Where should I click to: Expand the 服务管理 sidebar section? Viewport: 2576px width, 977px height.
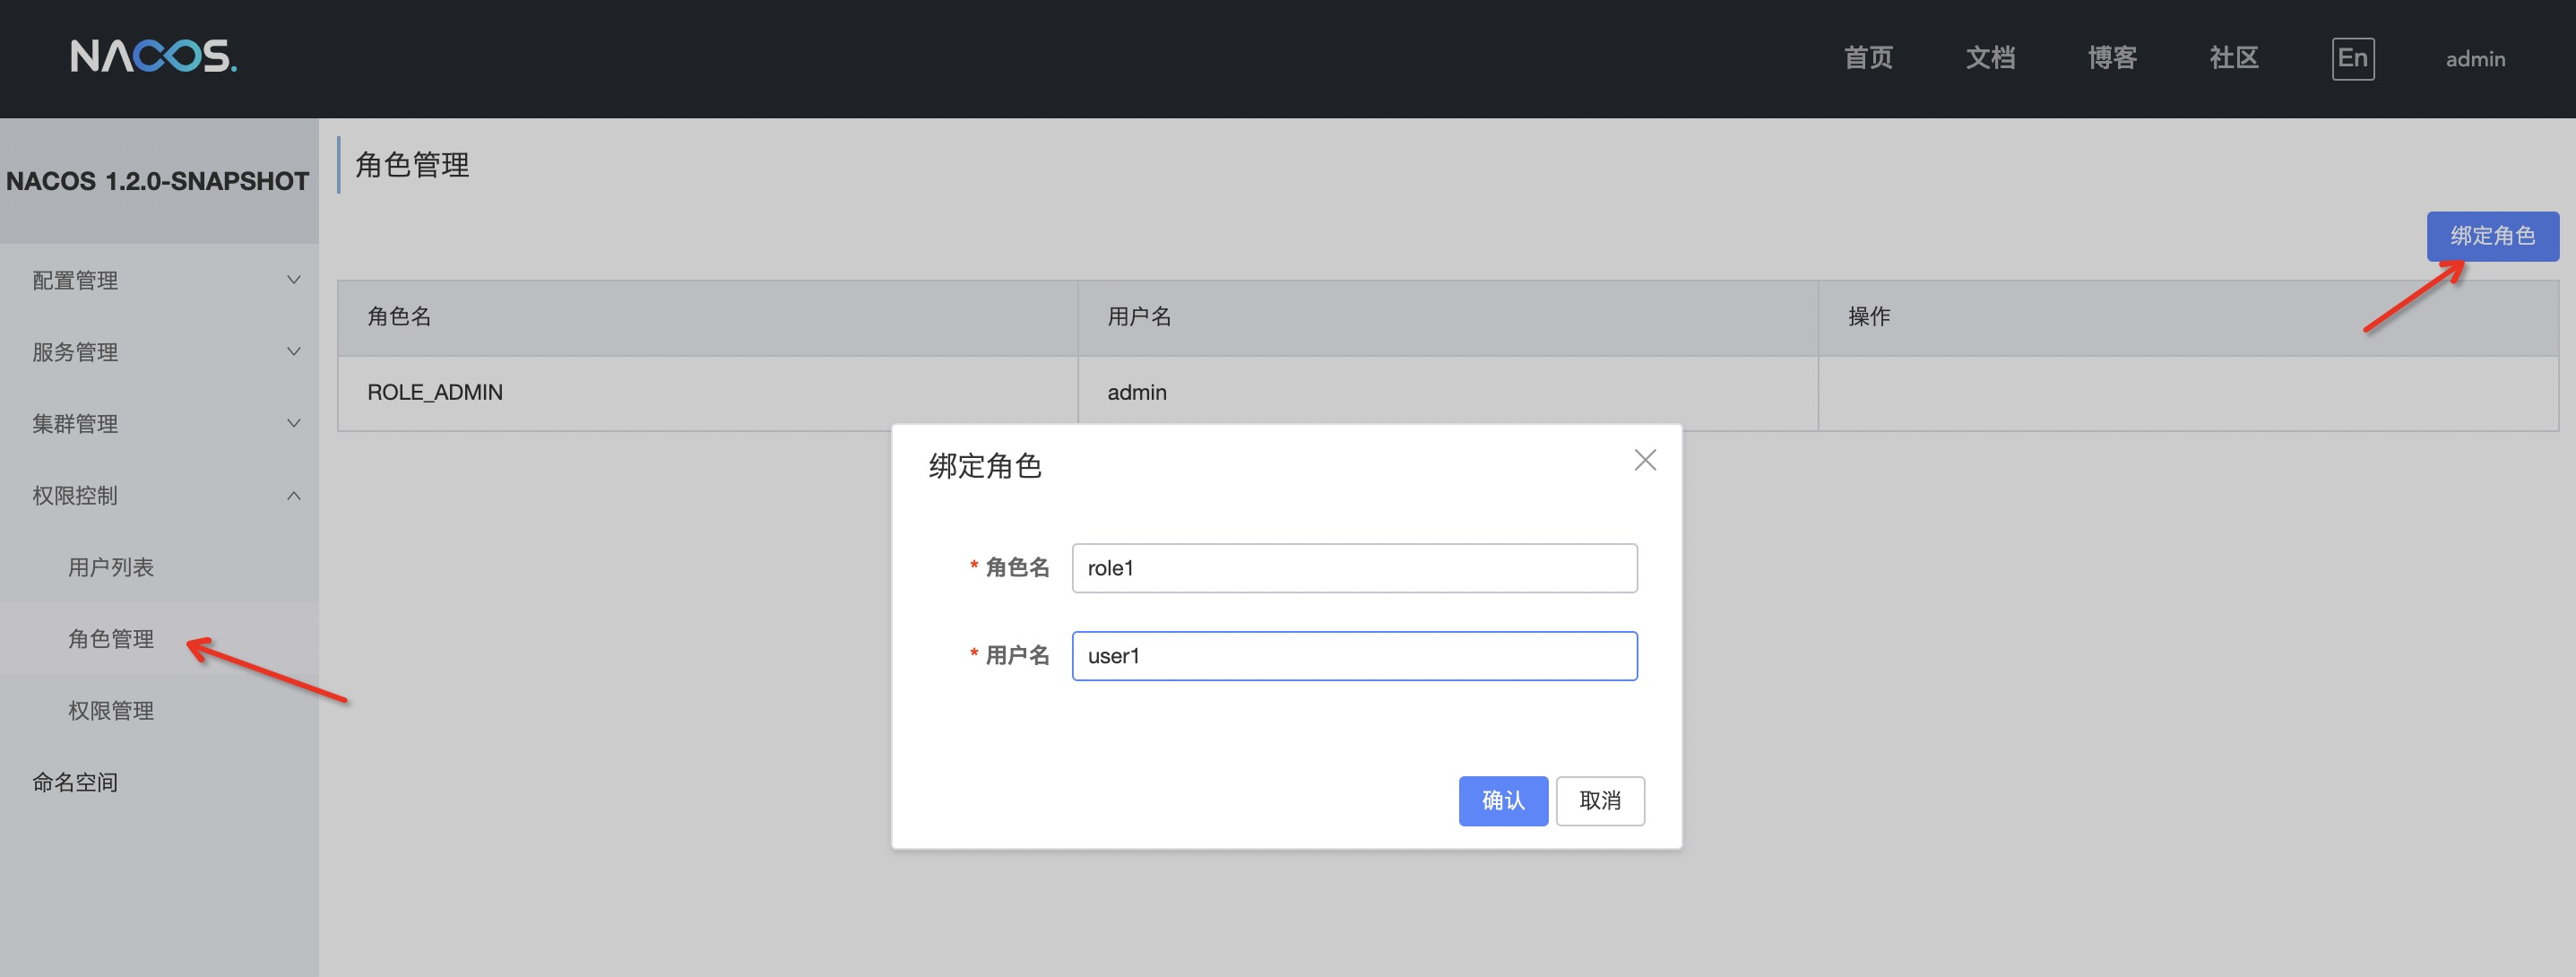coord(75,352)
